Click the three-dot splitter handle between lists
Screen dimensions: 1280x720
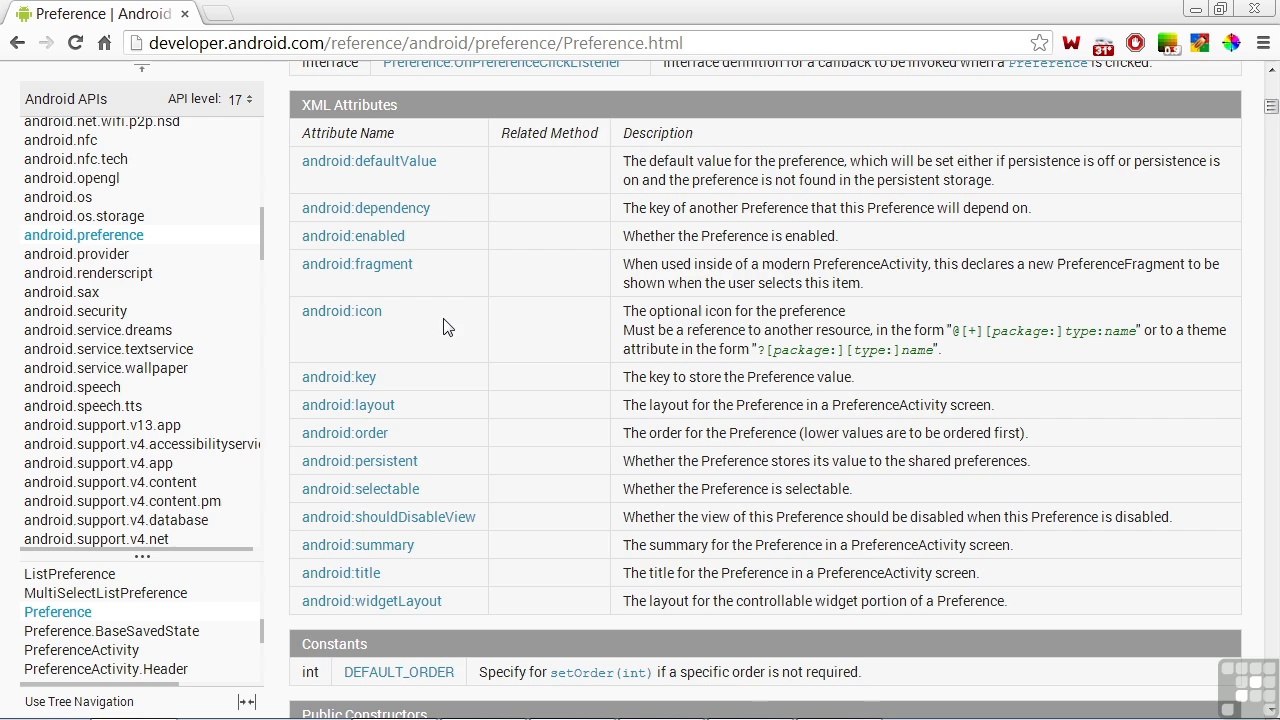[142, 557]
